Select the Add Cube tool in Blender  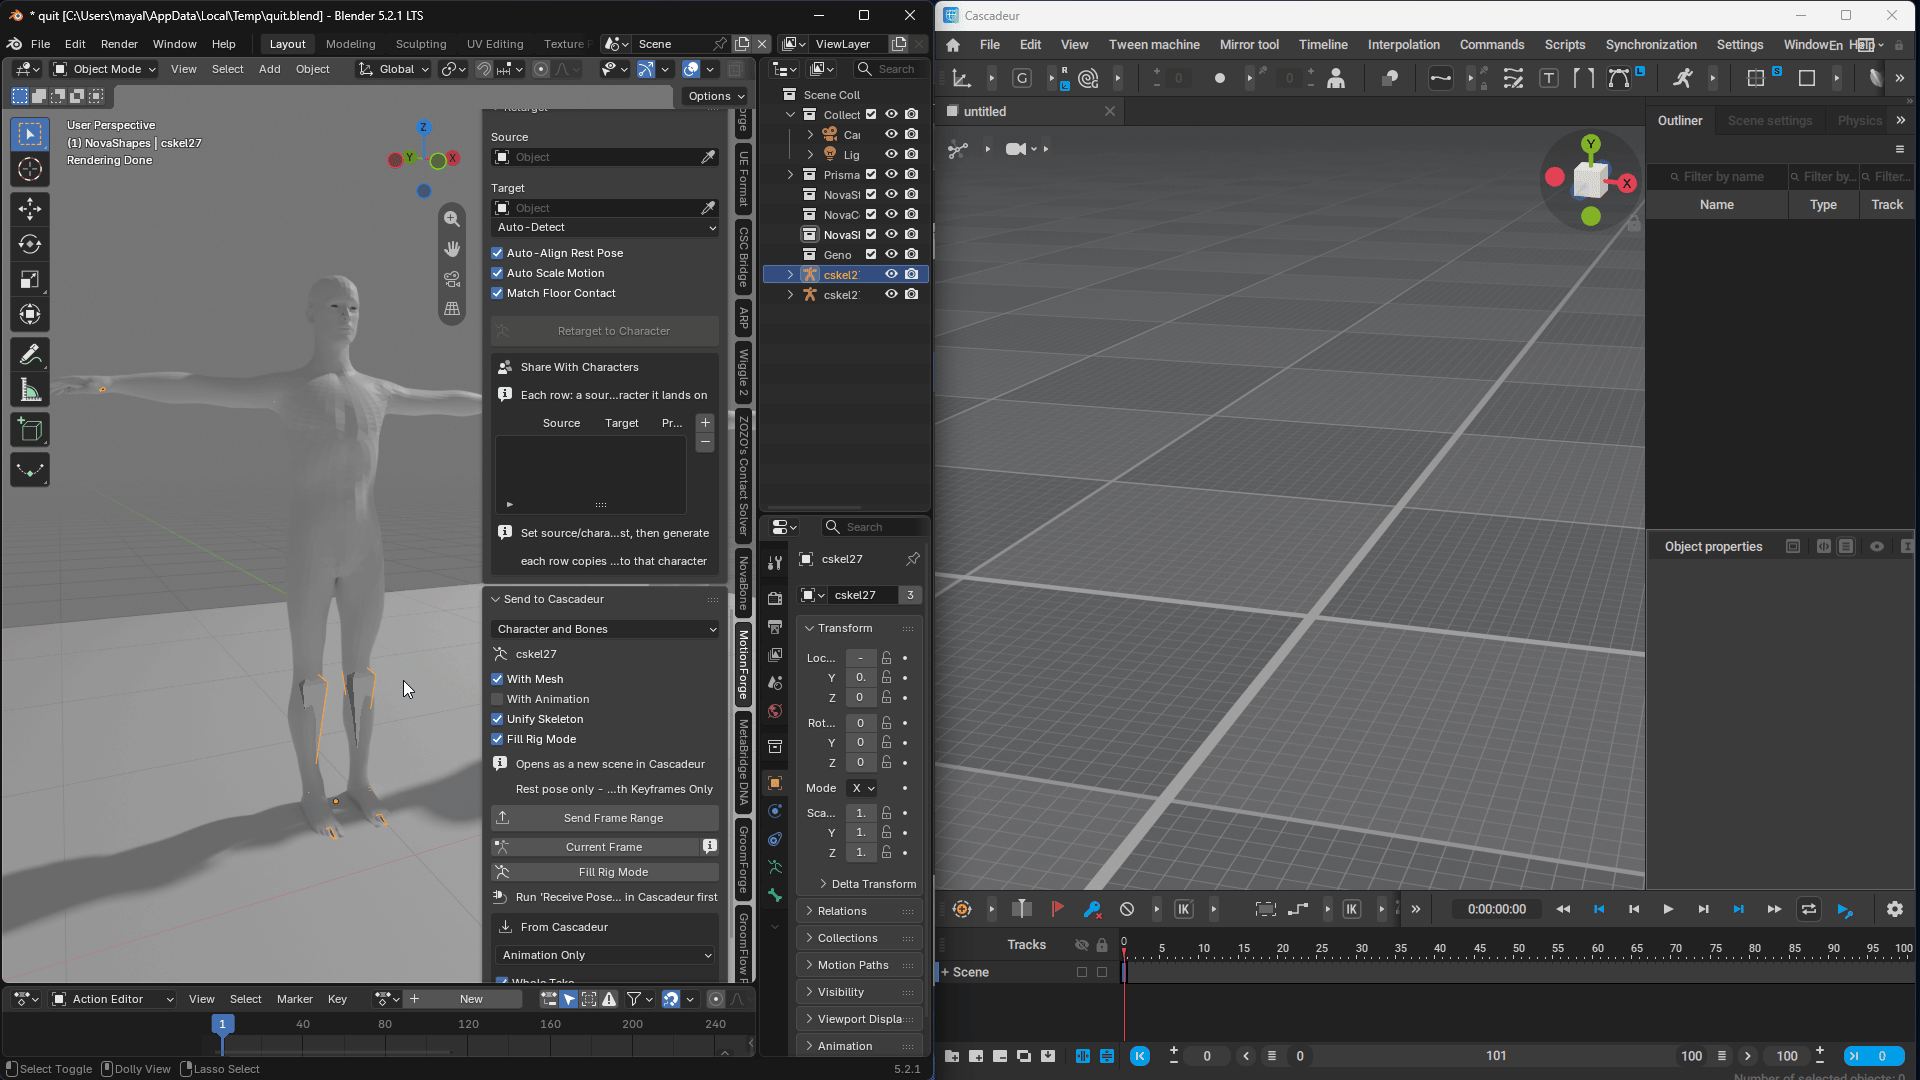tap(30, 430)
